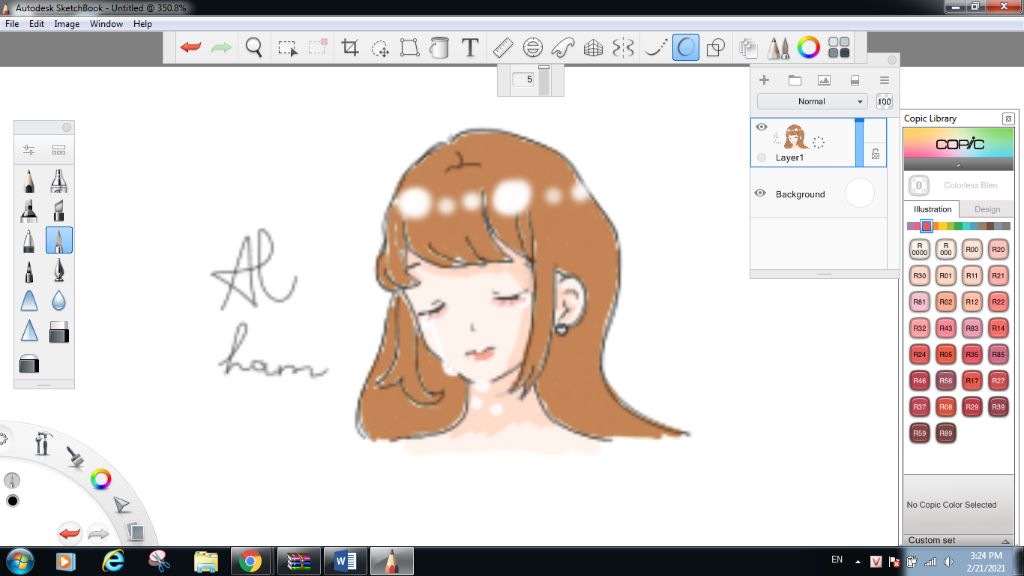This screenshot has height=576, width=1024.
Task: Add an image layer
Action: [x=824, y=80]
